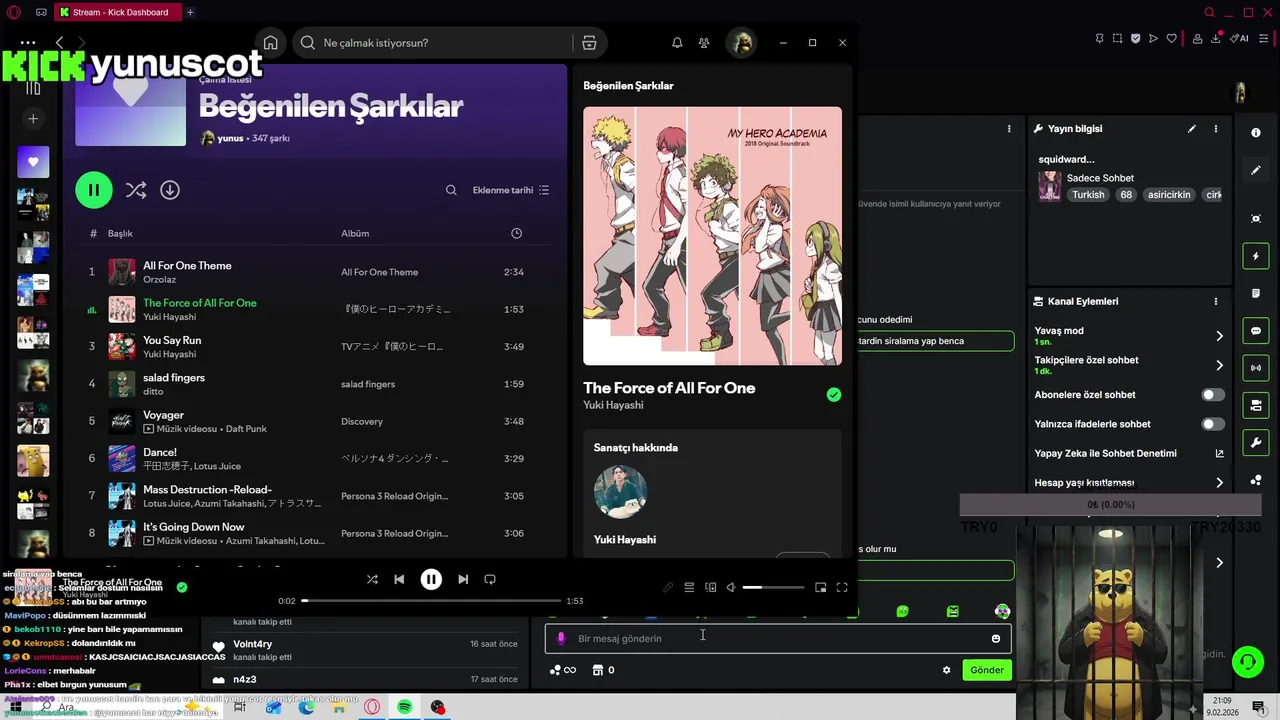Skip to the previous track
Screen dimensions: 1280x720
pyautogui.click(x=399, y=579)
